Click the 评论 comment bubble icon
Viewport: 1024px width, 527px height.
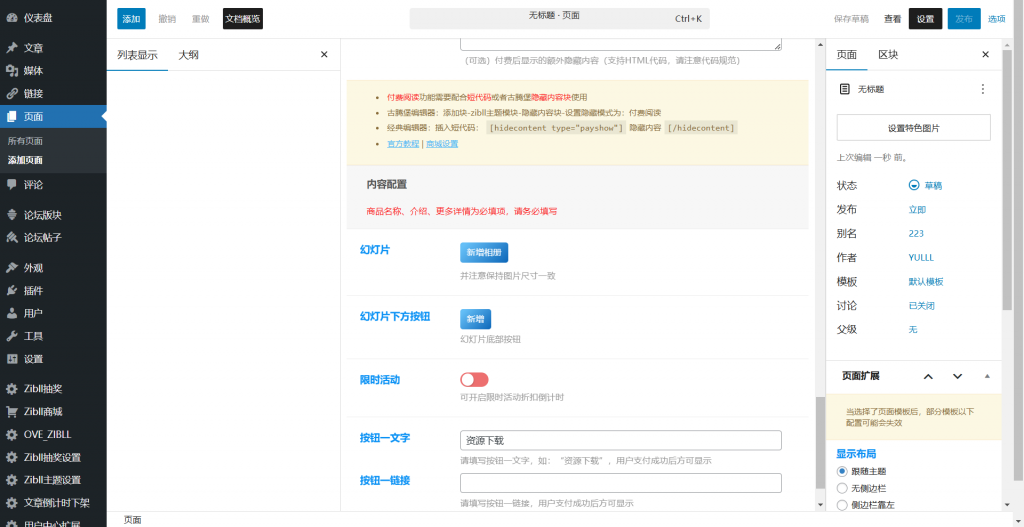pos(12,185)
